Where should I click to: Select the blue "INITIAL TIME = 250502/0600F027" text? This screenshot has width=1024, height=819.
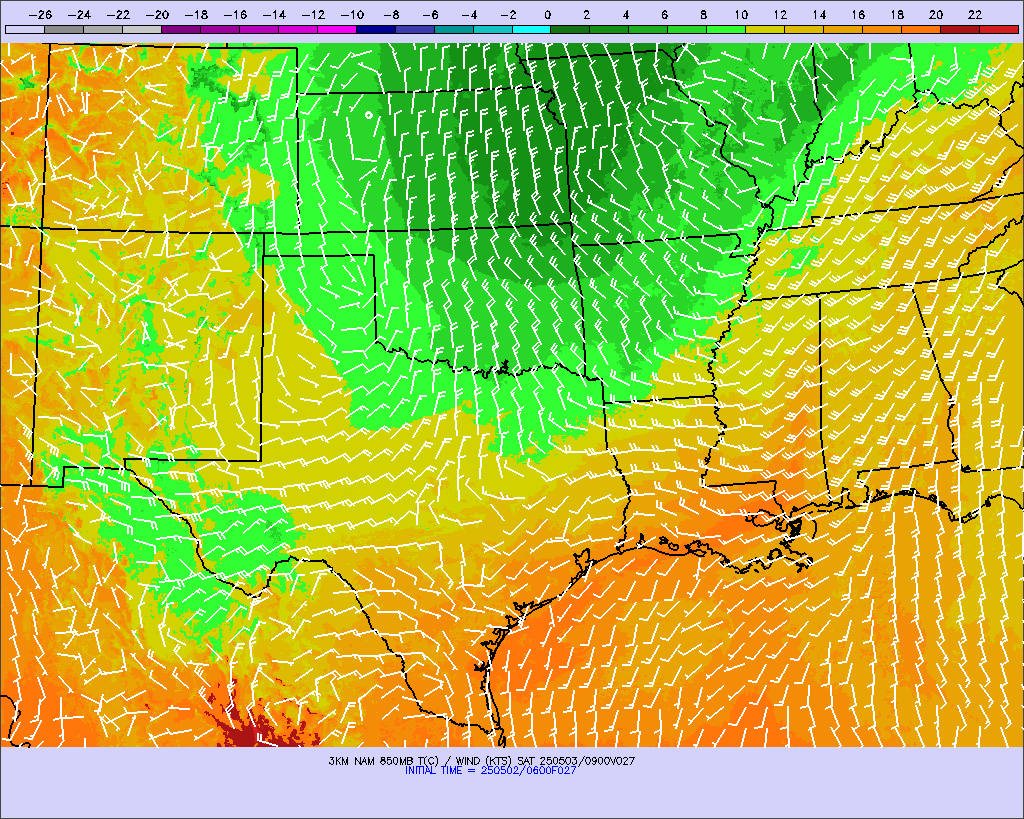pos(490,771)
